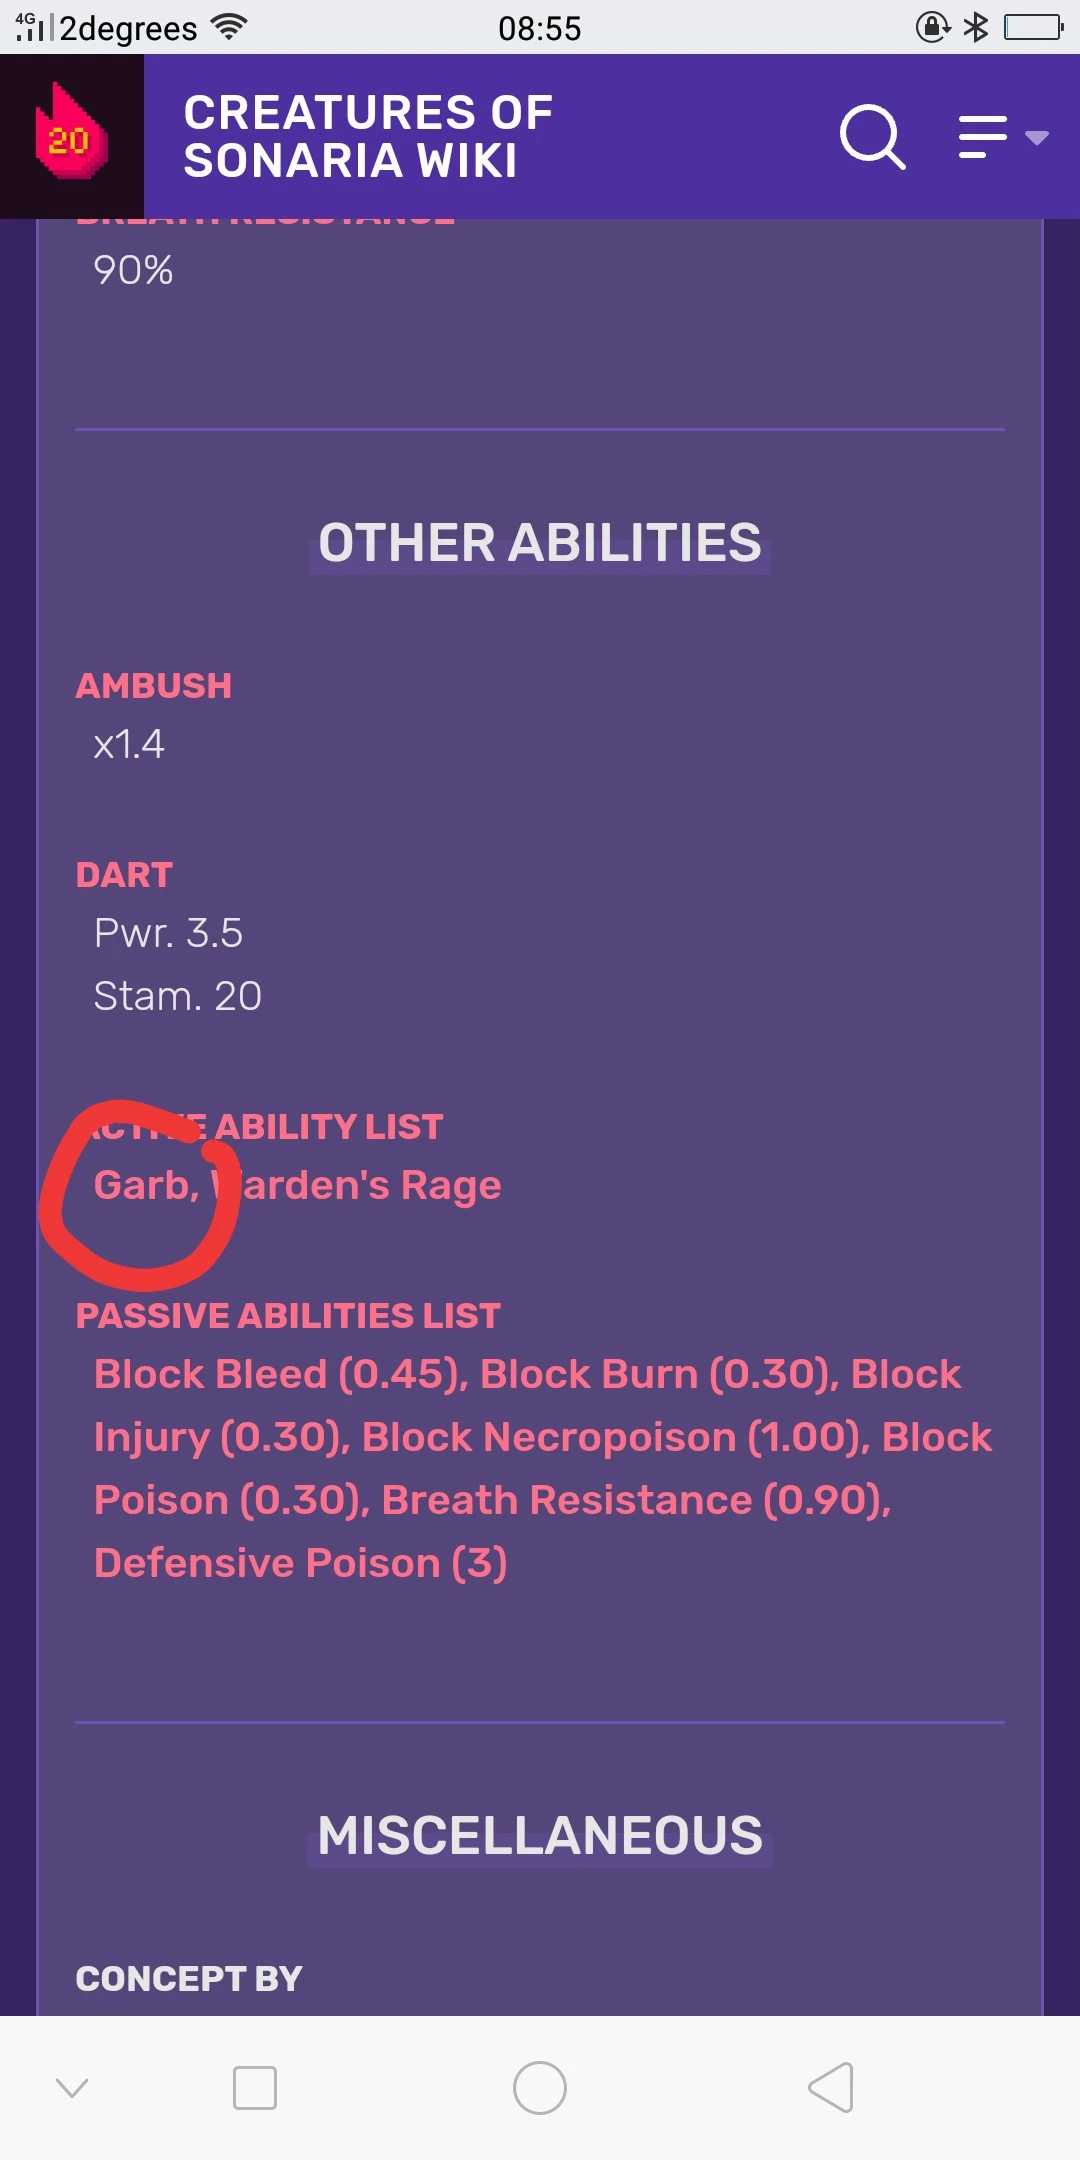Select the 08:55 clock in status bar
This screenshot has width=1080, height=2160.
[540, 27]
